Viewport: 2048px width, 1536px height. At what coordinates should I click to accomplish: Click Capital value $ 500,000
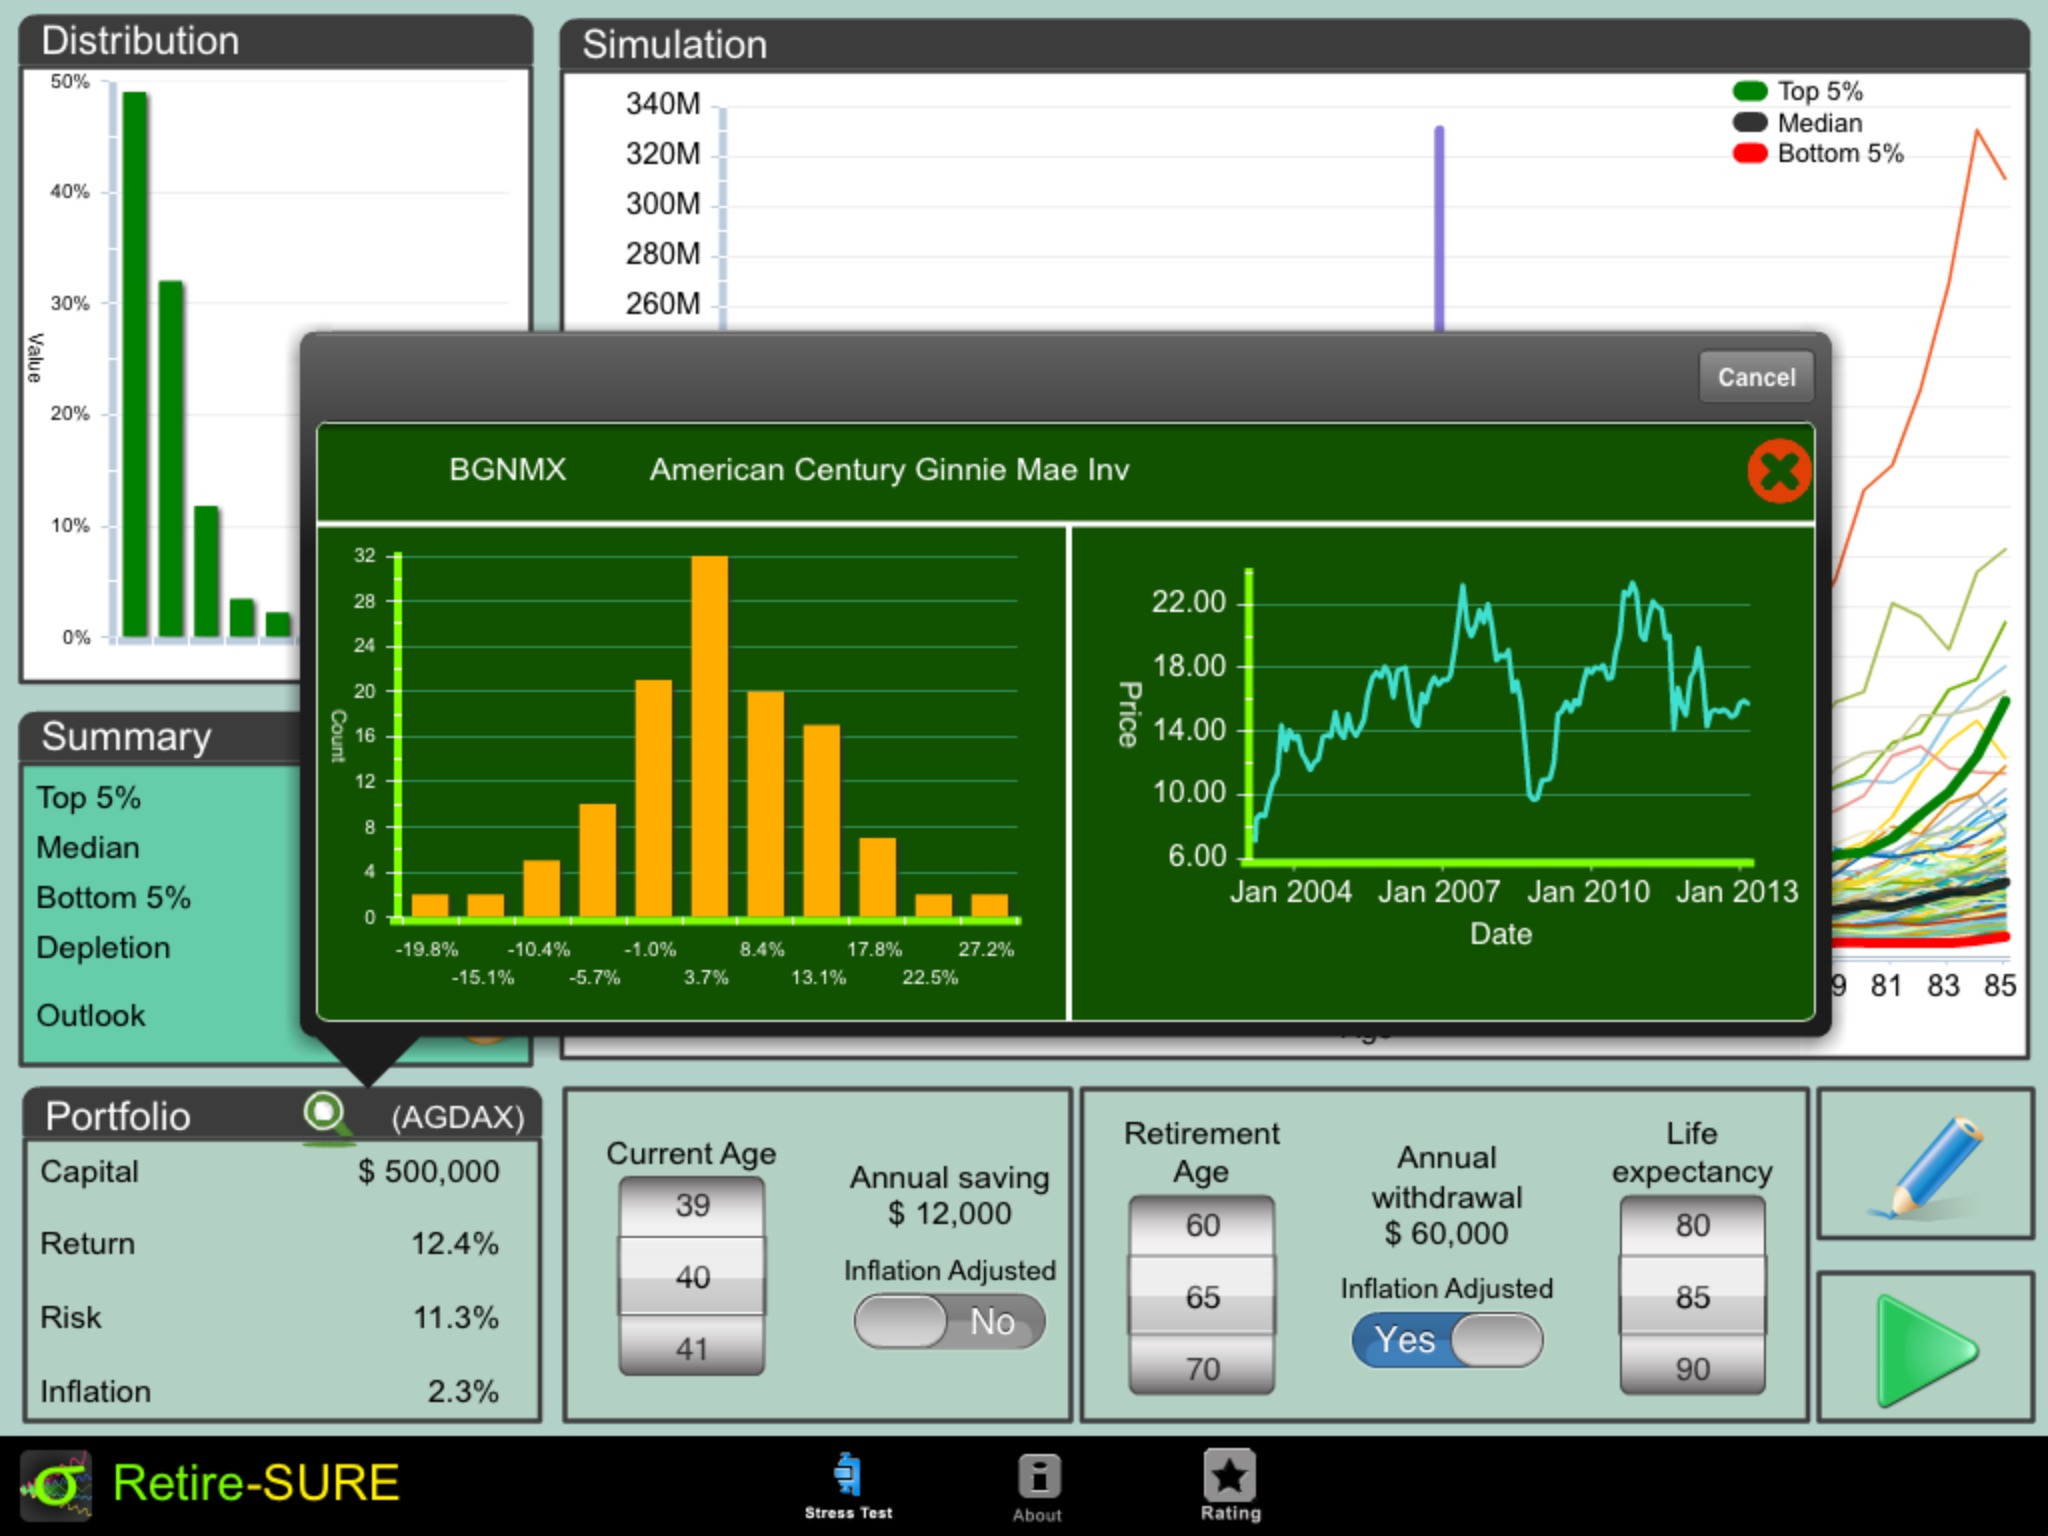(428, 1171)
